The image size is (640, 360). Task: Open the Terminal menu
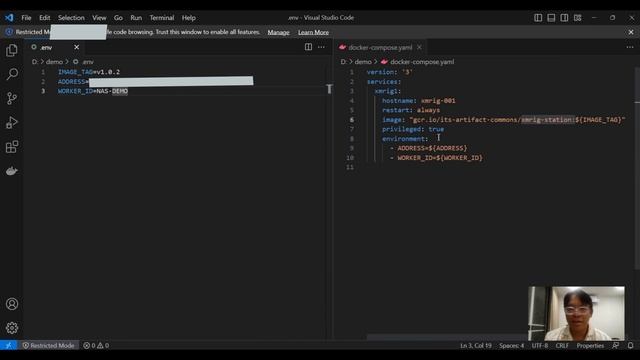click(x=162, y=18)
